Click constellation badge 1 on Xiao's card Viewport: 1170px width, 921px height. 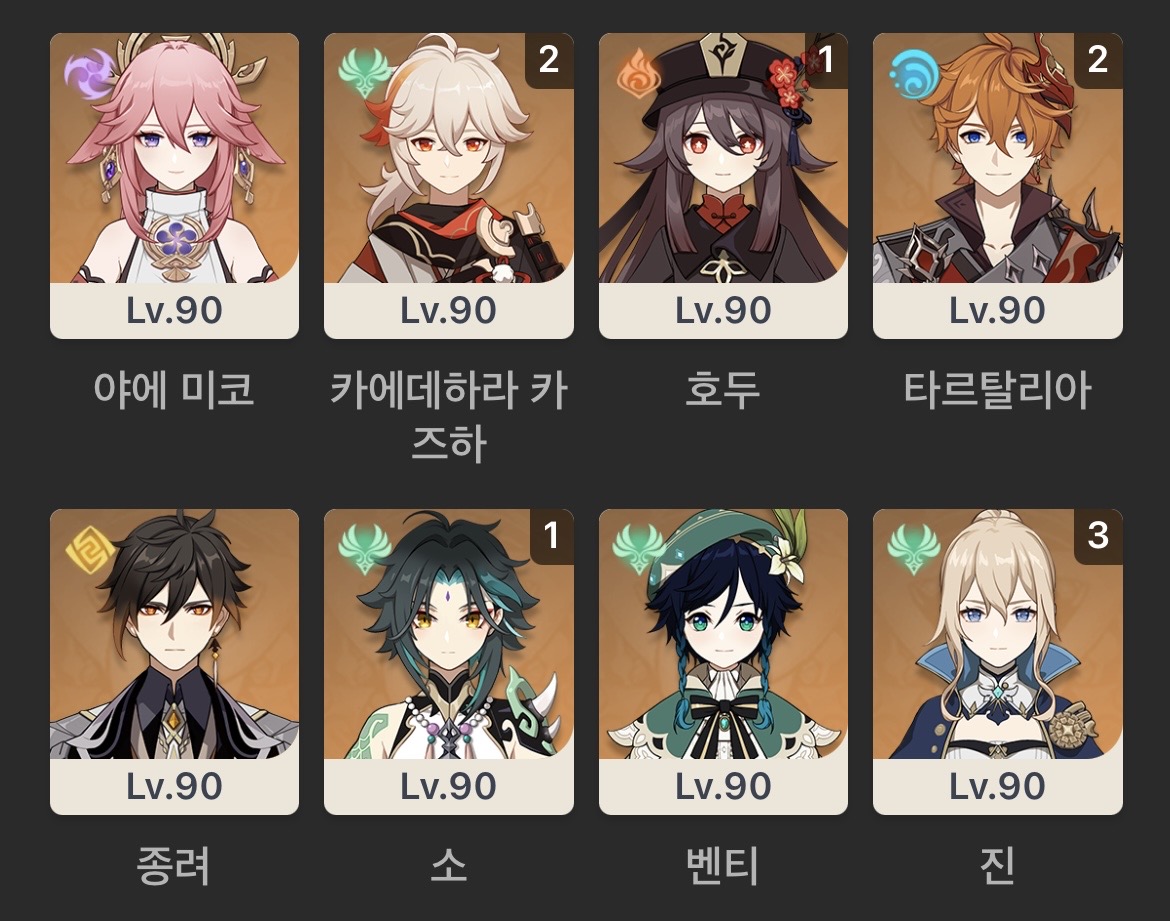[x=551, y=536]
